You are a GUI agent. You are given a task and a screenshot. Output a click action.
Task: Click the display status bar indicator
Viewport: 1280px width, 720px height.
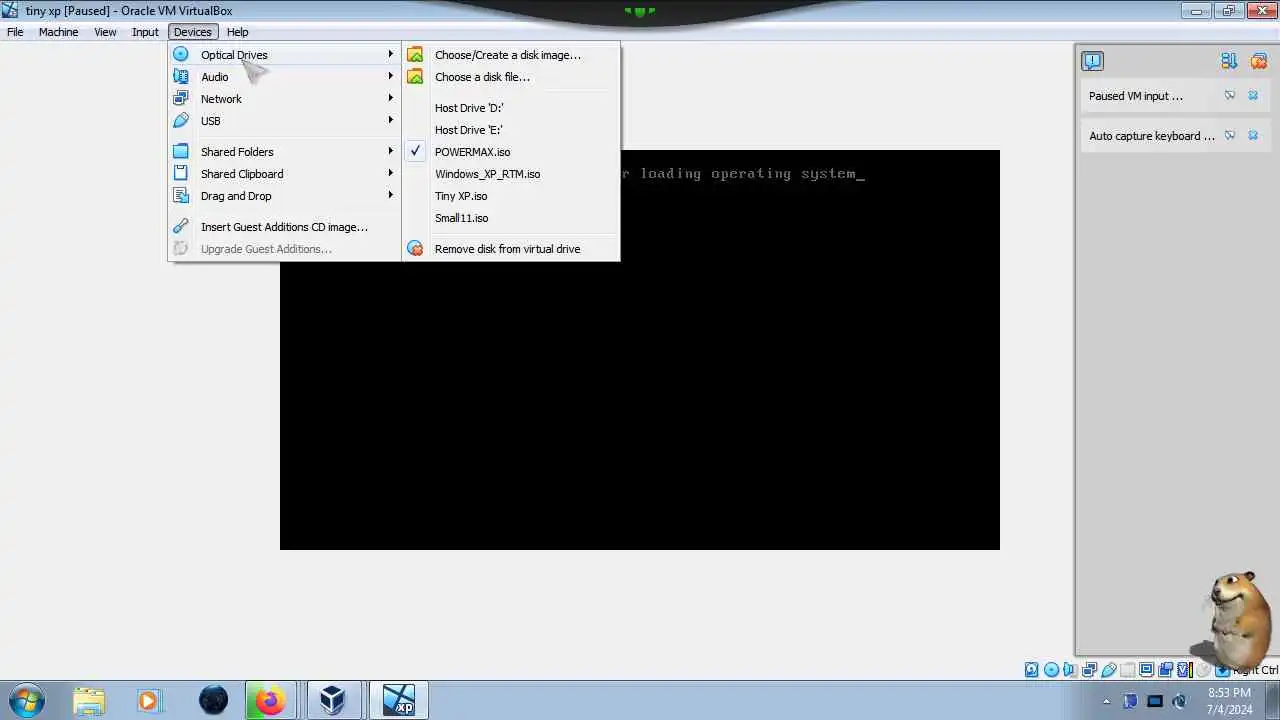(1146, 670)
